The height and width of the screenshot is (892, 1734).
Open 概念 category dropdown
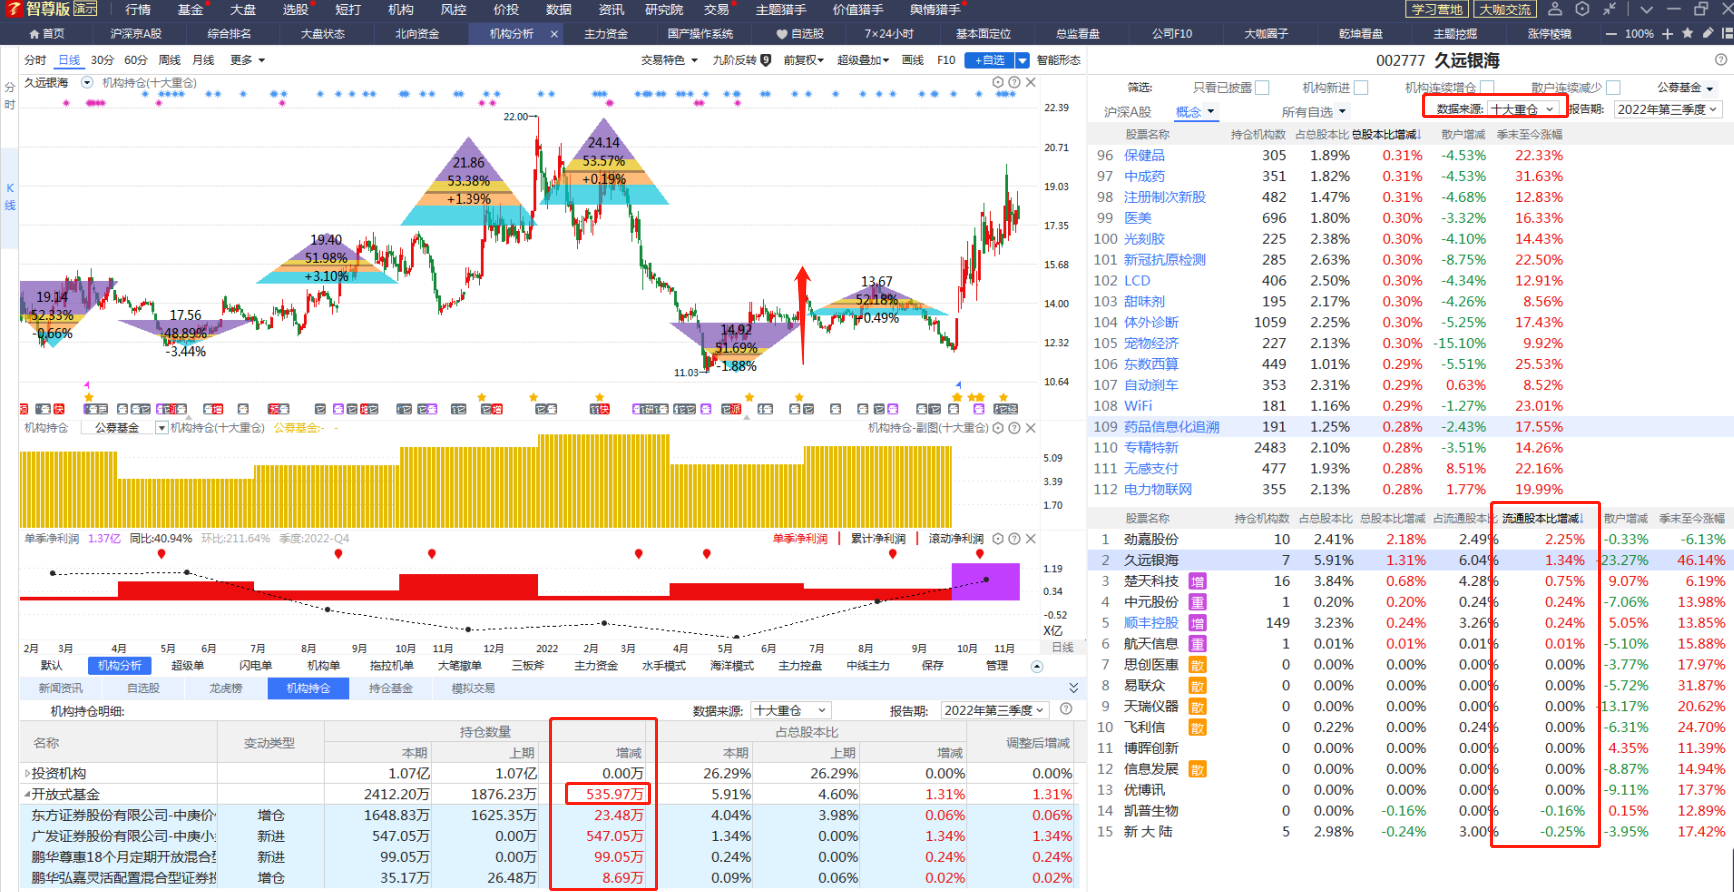tap(1195, 112)
